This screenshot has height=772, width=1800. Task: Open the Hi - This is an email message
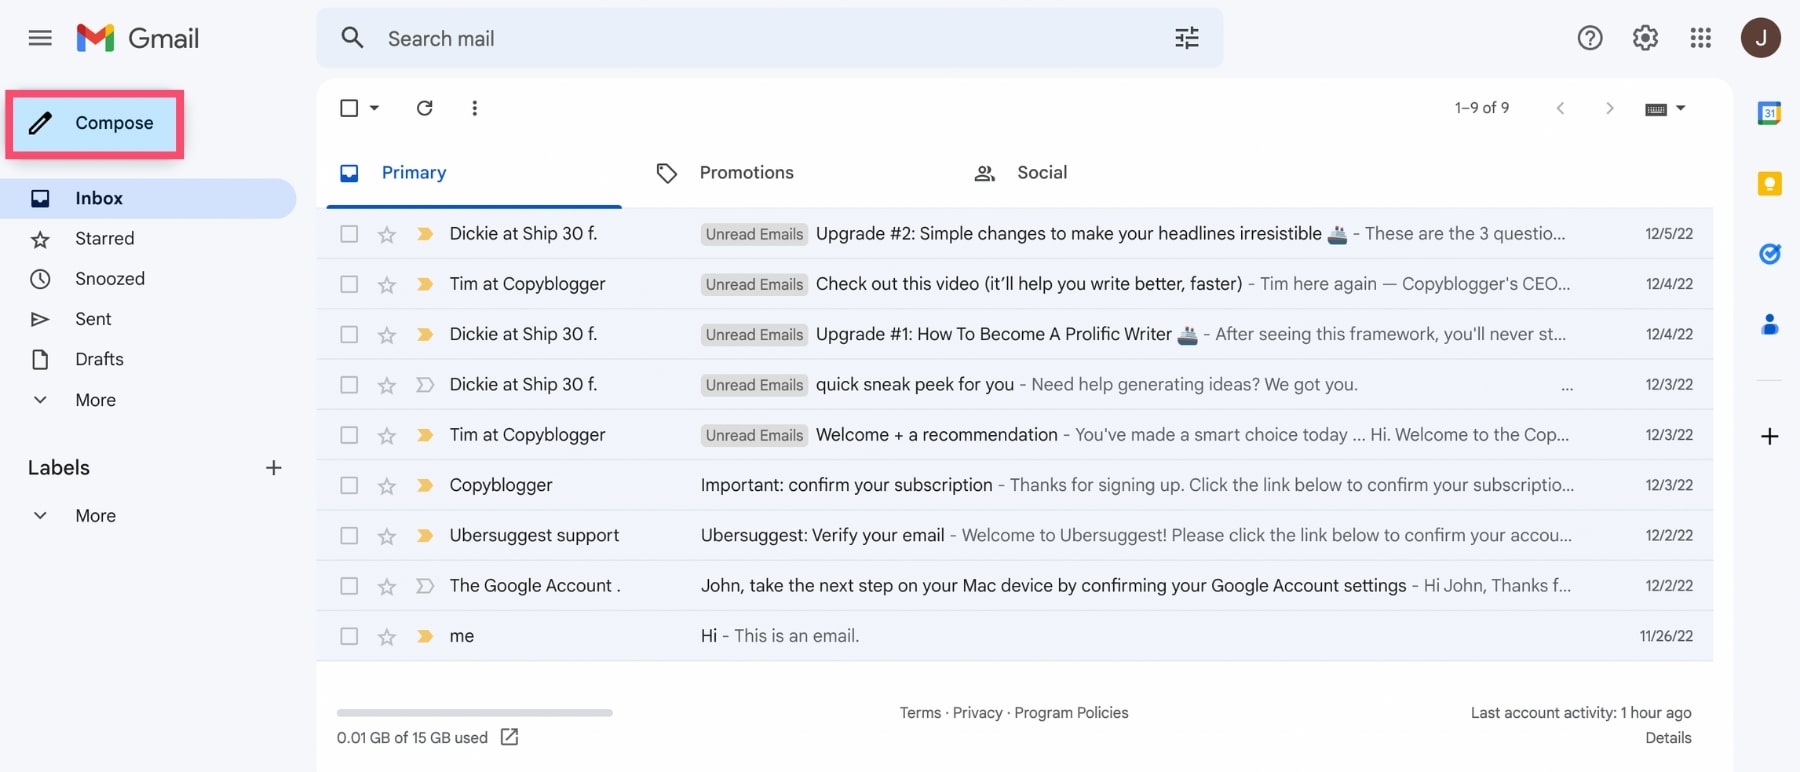click(x=1015, y=636)
